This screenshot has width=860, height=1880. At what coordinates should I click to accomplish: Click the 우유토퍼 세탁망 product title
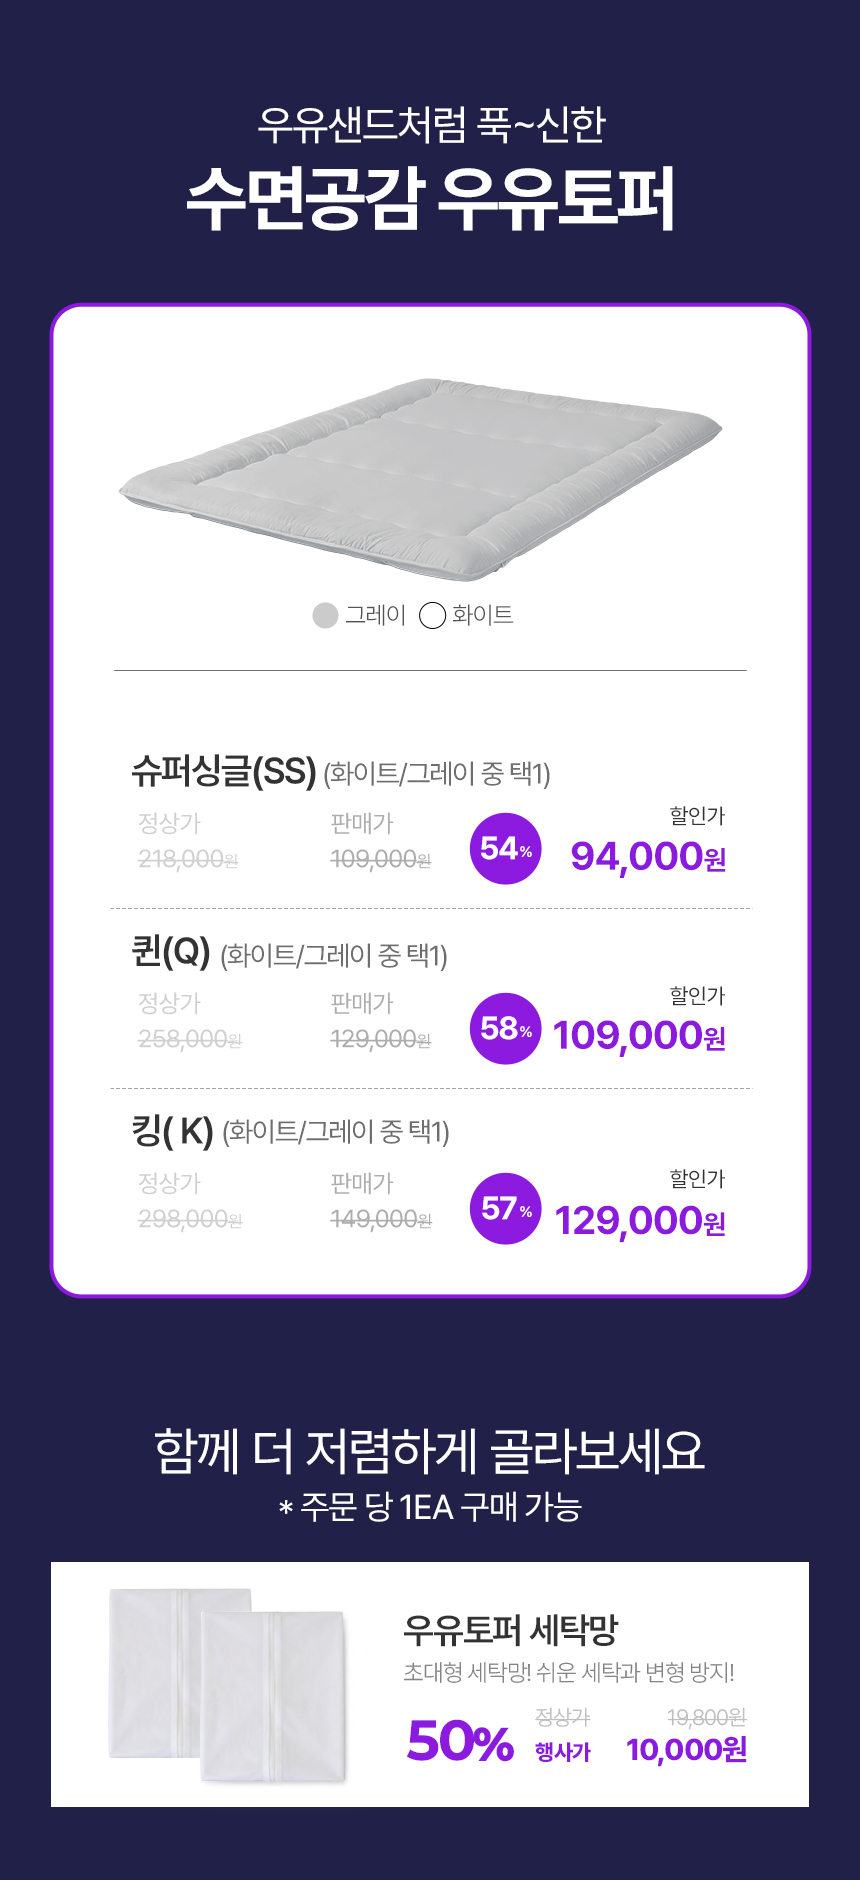511,1630
